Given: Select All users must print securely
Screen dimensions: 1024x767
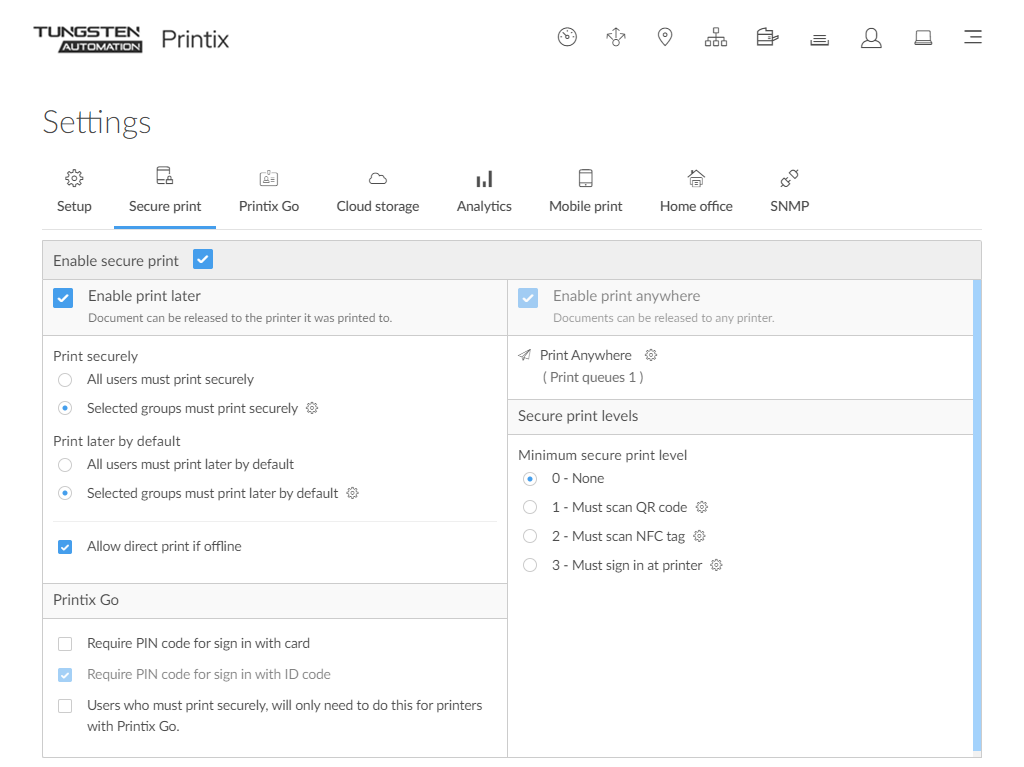Looking at the screenshot, I should coord(65,380).
